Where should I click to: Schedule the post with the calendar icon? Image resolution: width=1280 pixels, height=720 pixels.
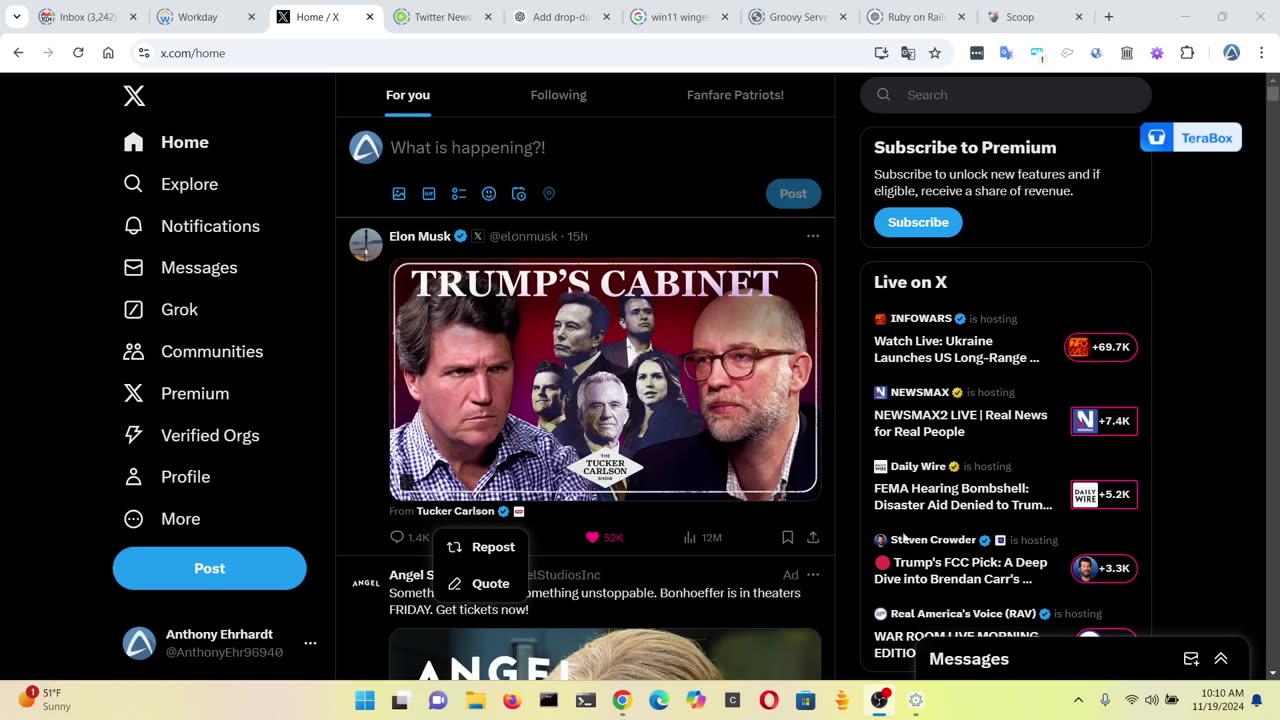pyautogui.click(x=519, y=194)
